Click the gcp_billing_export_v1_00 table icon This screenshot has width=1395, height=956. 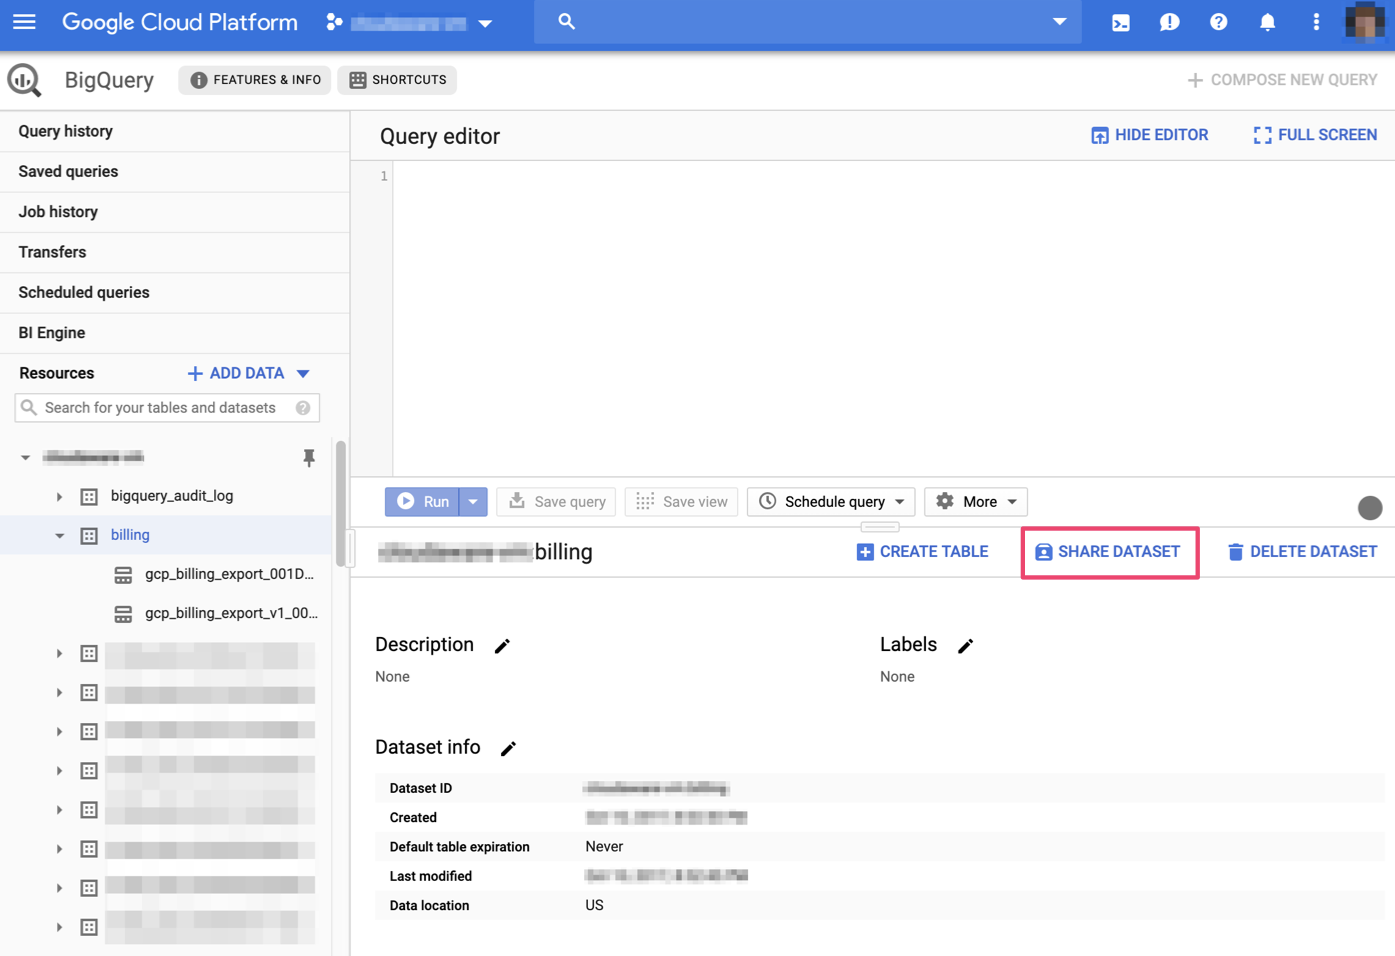123,614
